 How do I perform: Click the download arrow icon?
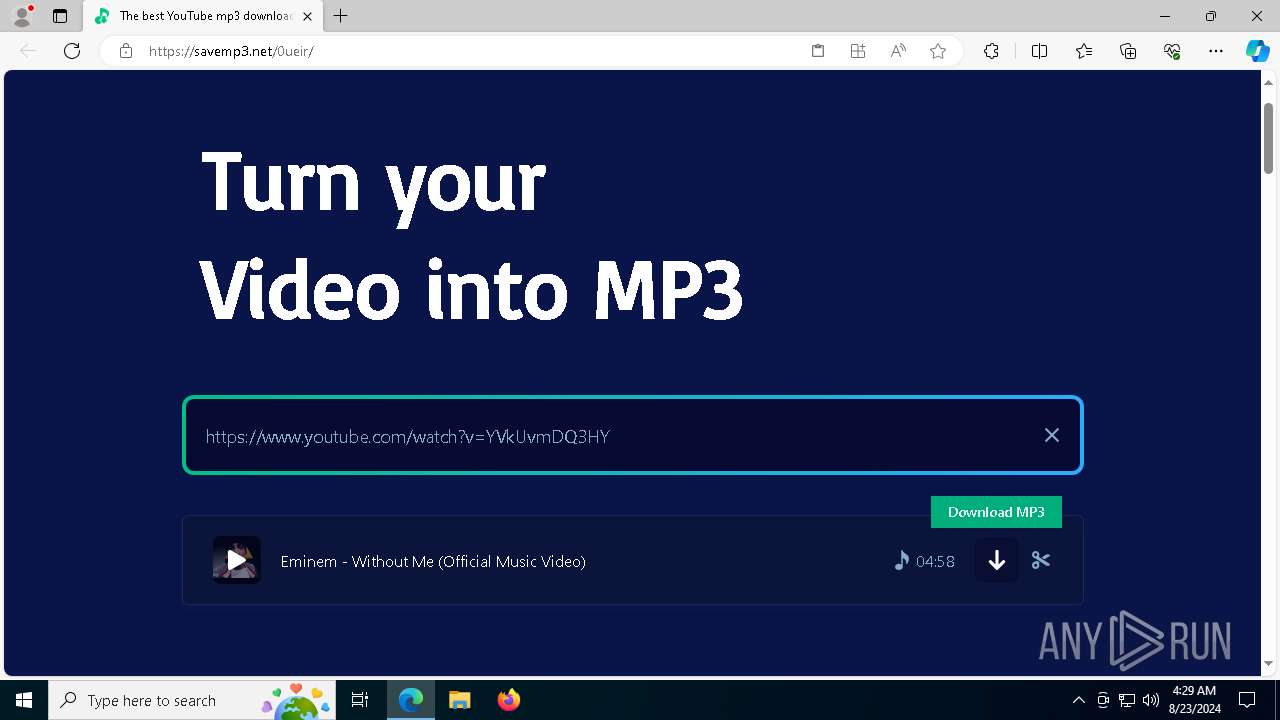coord(997,560)
